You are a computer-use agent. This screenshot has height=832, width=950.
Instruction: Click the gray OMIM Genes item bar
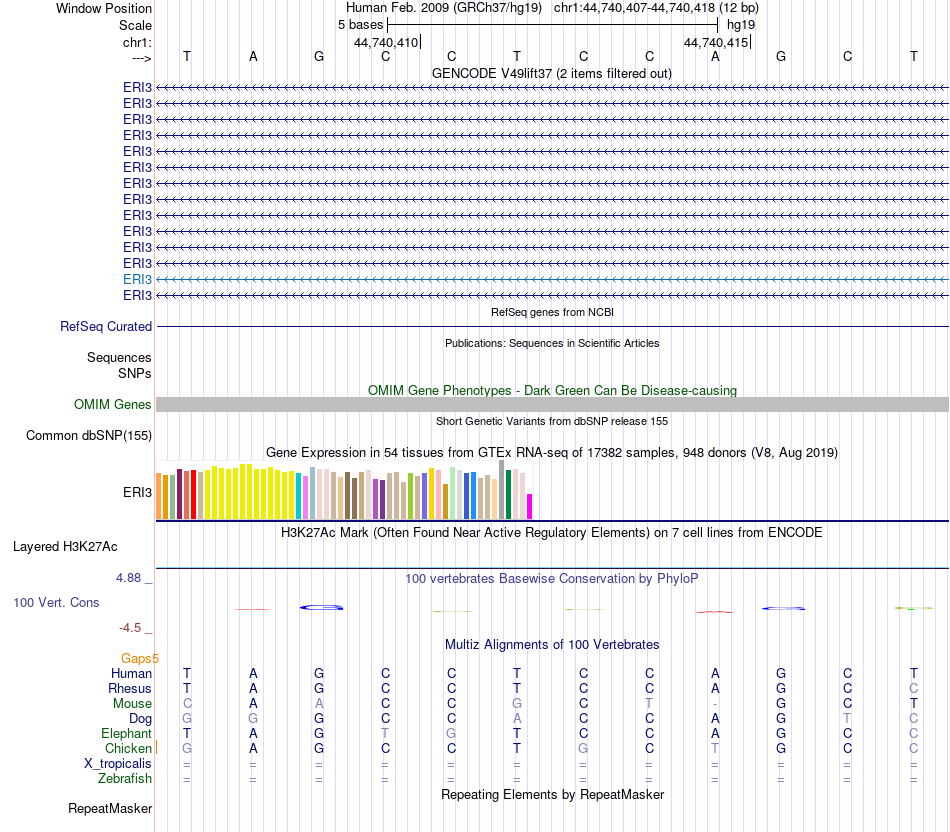[552, 405]
